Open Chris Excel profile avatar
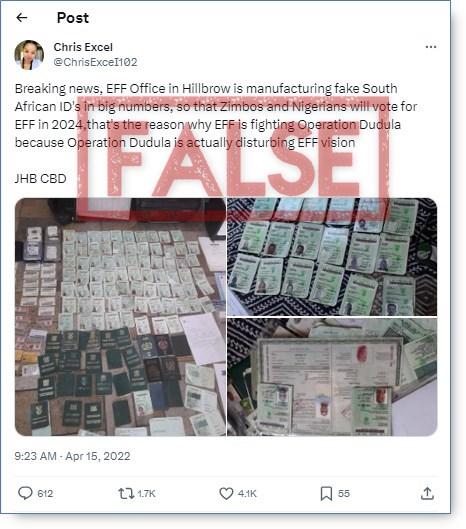This screenshot has height=529, width=466. (29, 55)
